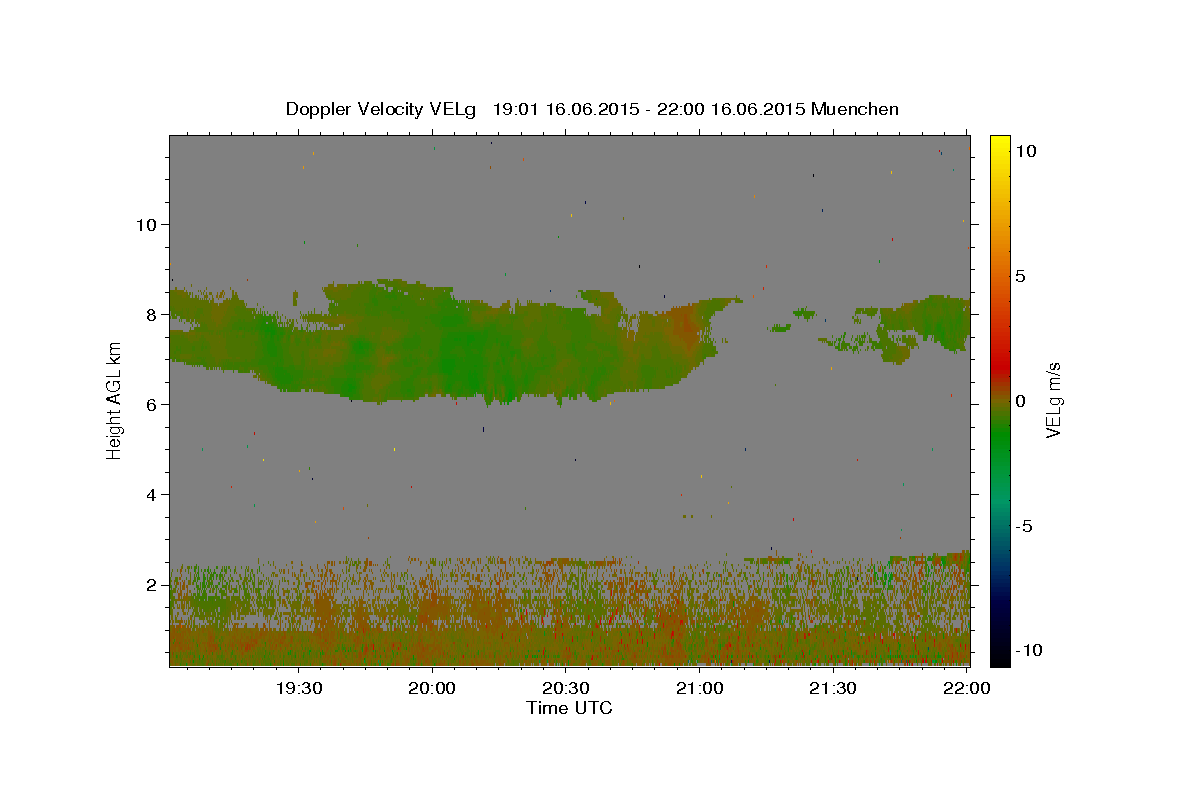Click the '20:00' time tick label
Image resolution: width=1200 pixels, height=800 pixels.
coord(432,688)
